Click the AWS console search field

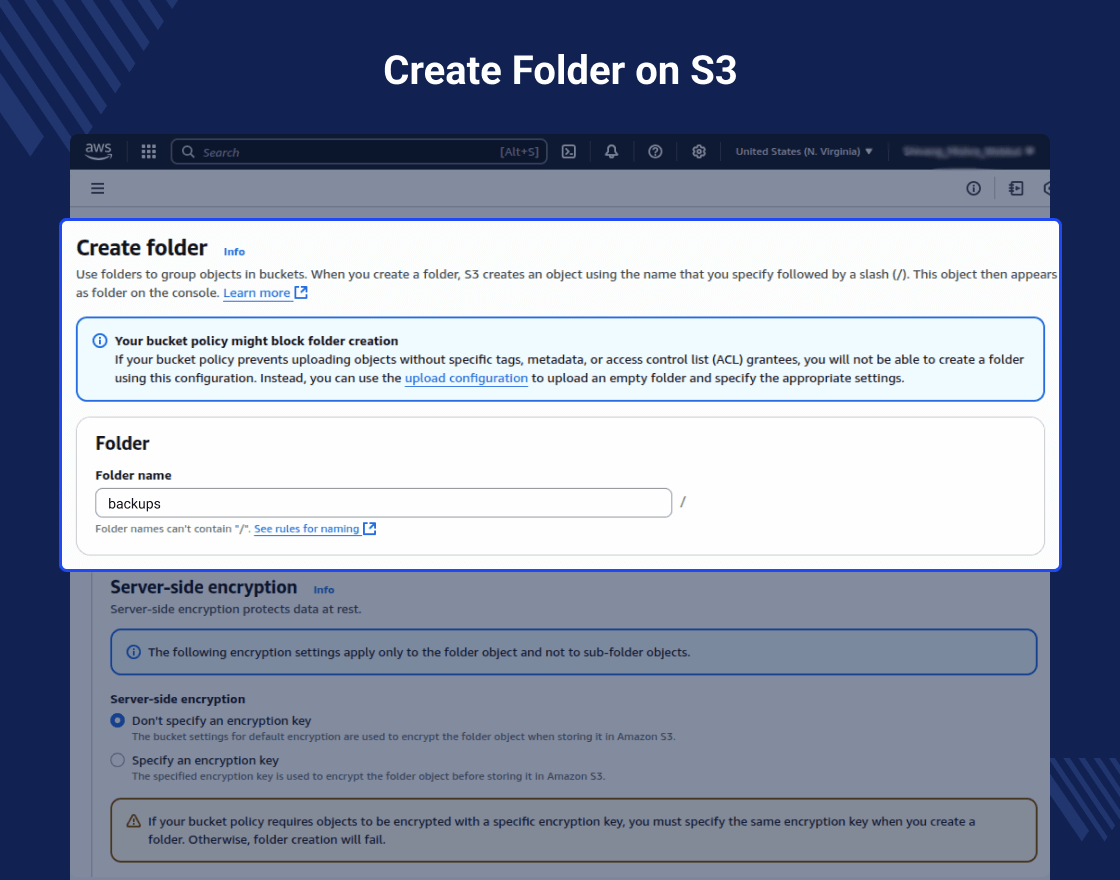[x=359, y=151]
